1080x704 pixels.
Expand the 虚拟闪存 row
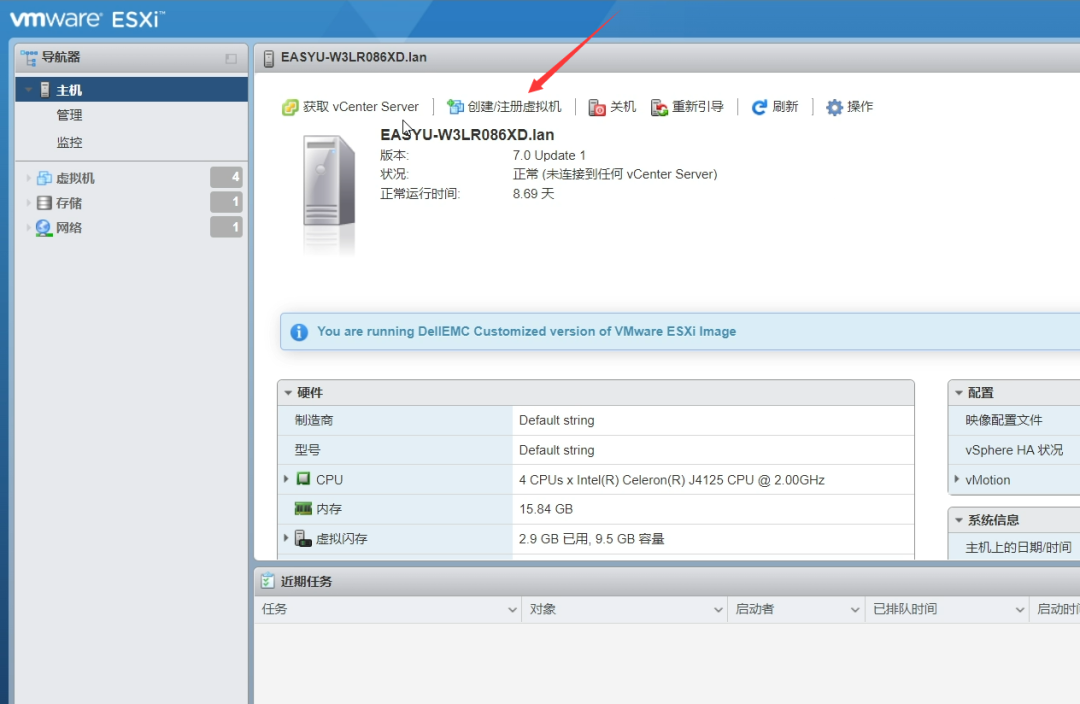[287, 538]
